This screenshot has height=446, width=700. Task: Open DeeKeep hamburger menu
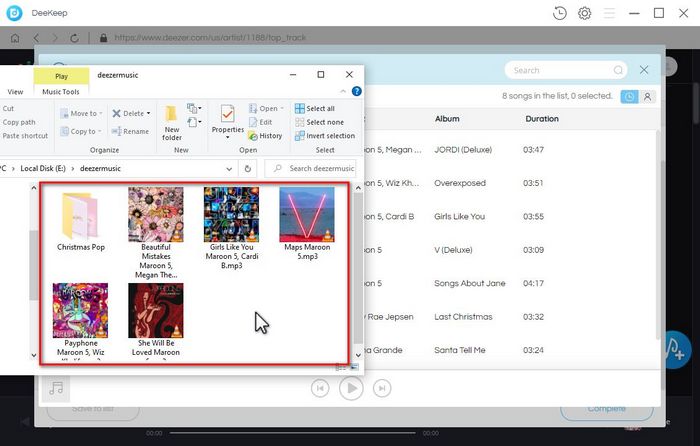click(x=609, y=13)
